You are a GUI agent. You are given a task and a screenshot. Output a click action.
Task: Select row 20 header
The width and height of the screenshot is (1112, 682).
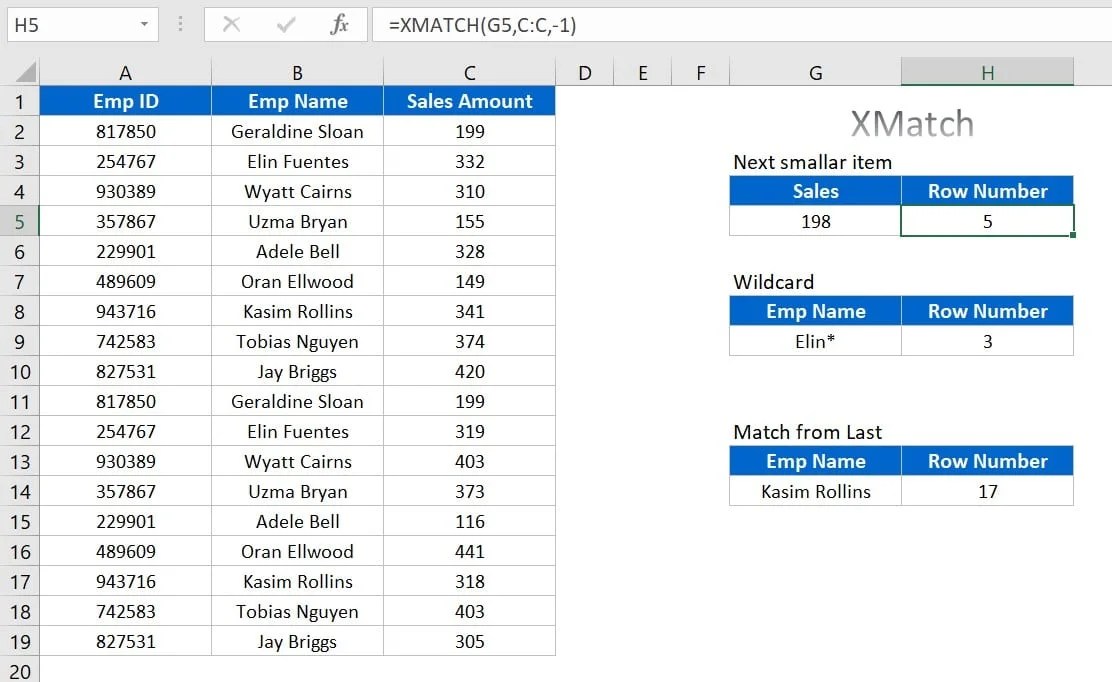coord(20,670)
